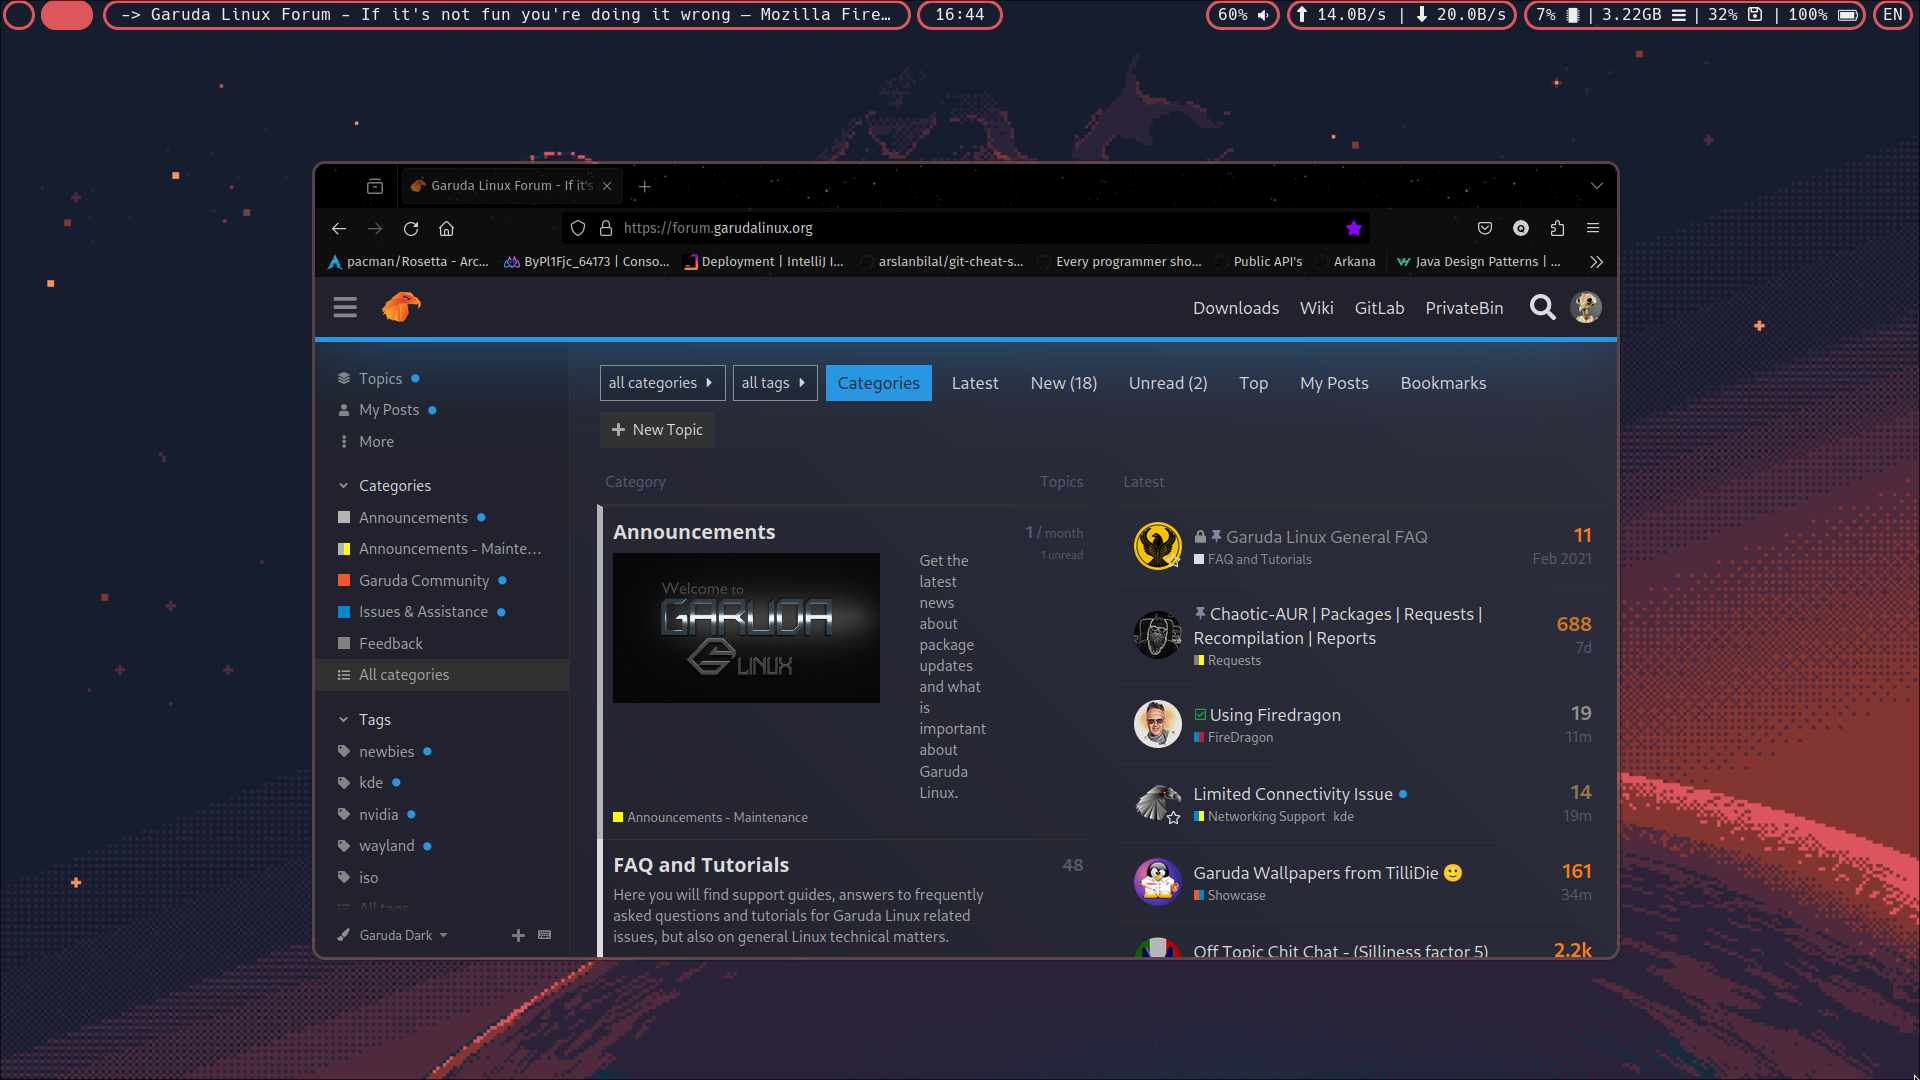1920x1080 pixels.
Task: Reload the page in Firefox
Action: coord(411,229)
